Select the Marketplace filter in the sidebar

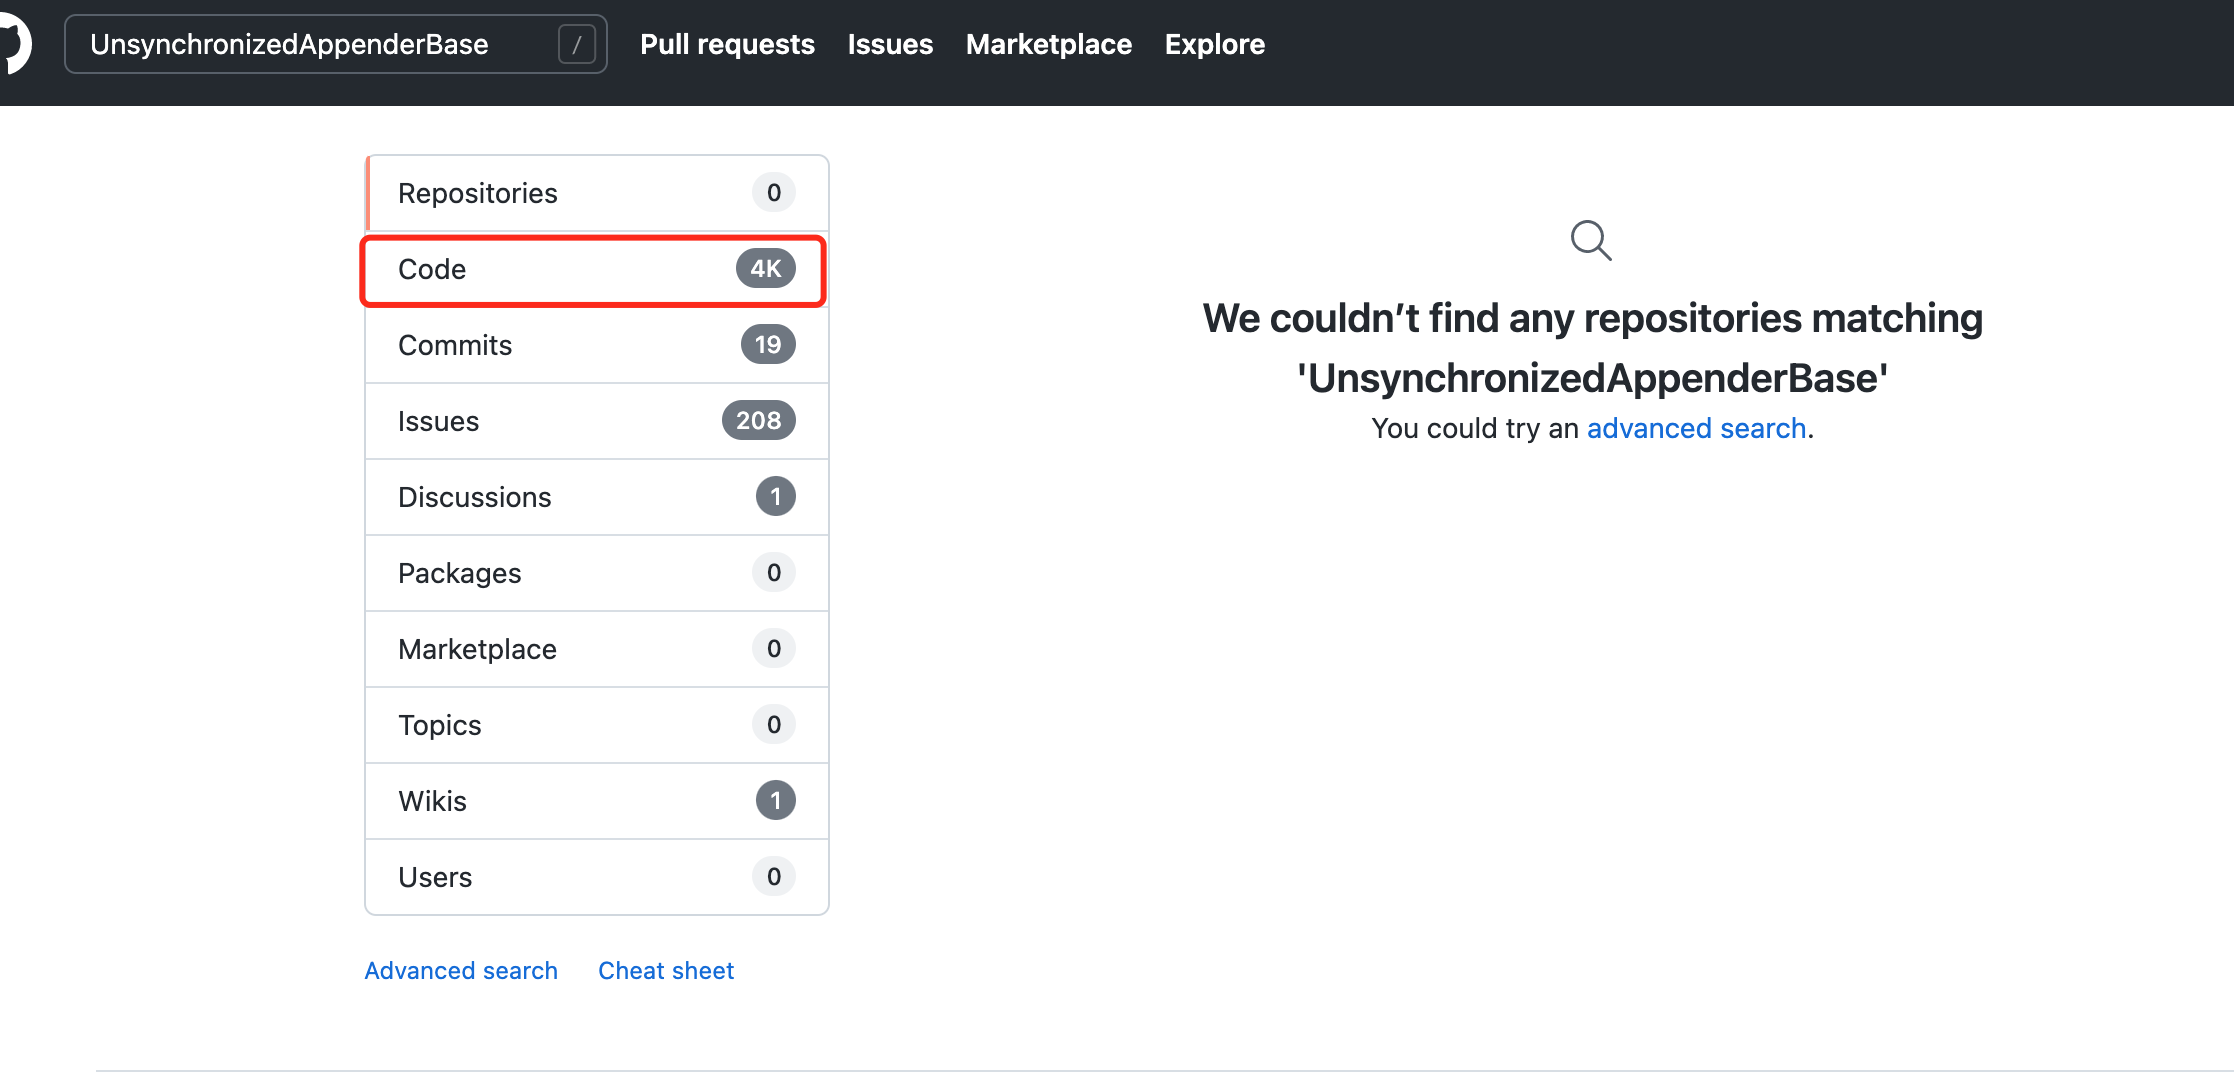(597, 649)
